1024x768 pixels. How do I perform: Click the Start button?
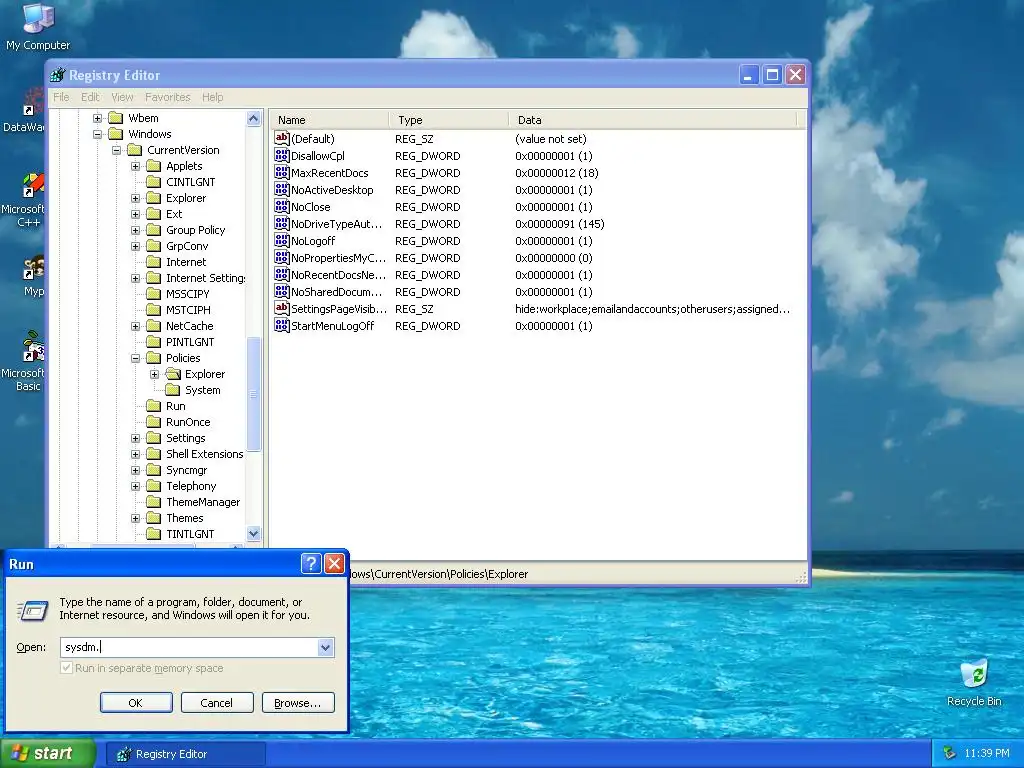[x=47, y=753]
